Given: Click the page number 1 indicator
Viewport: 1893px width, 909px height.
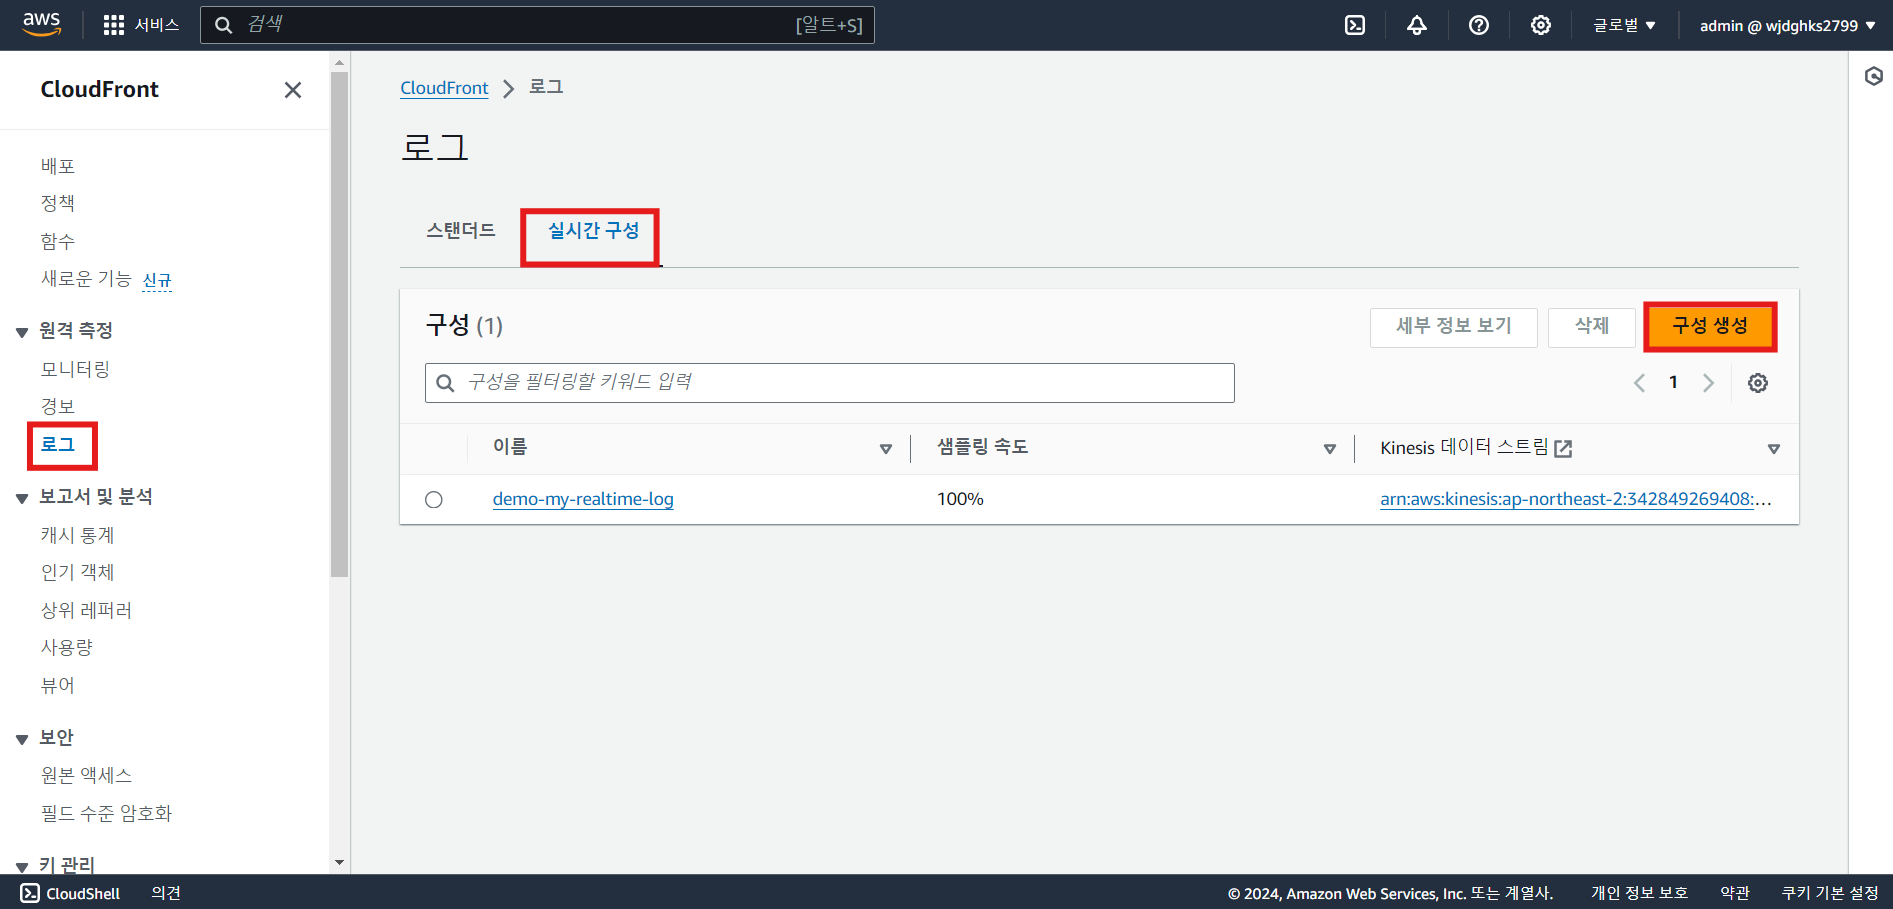Looking at the screenshot, I should click(x=1673, y=382).
